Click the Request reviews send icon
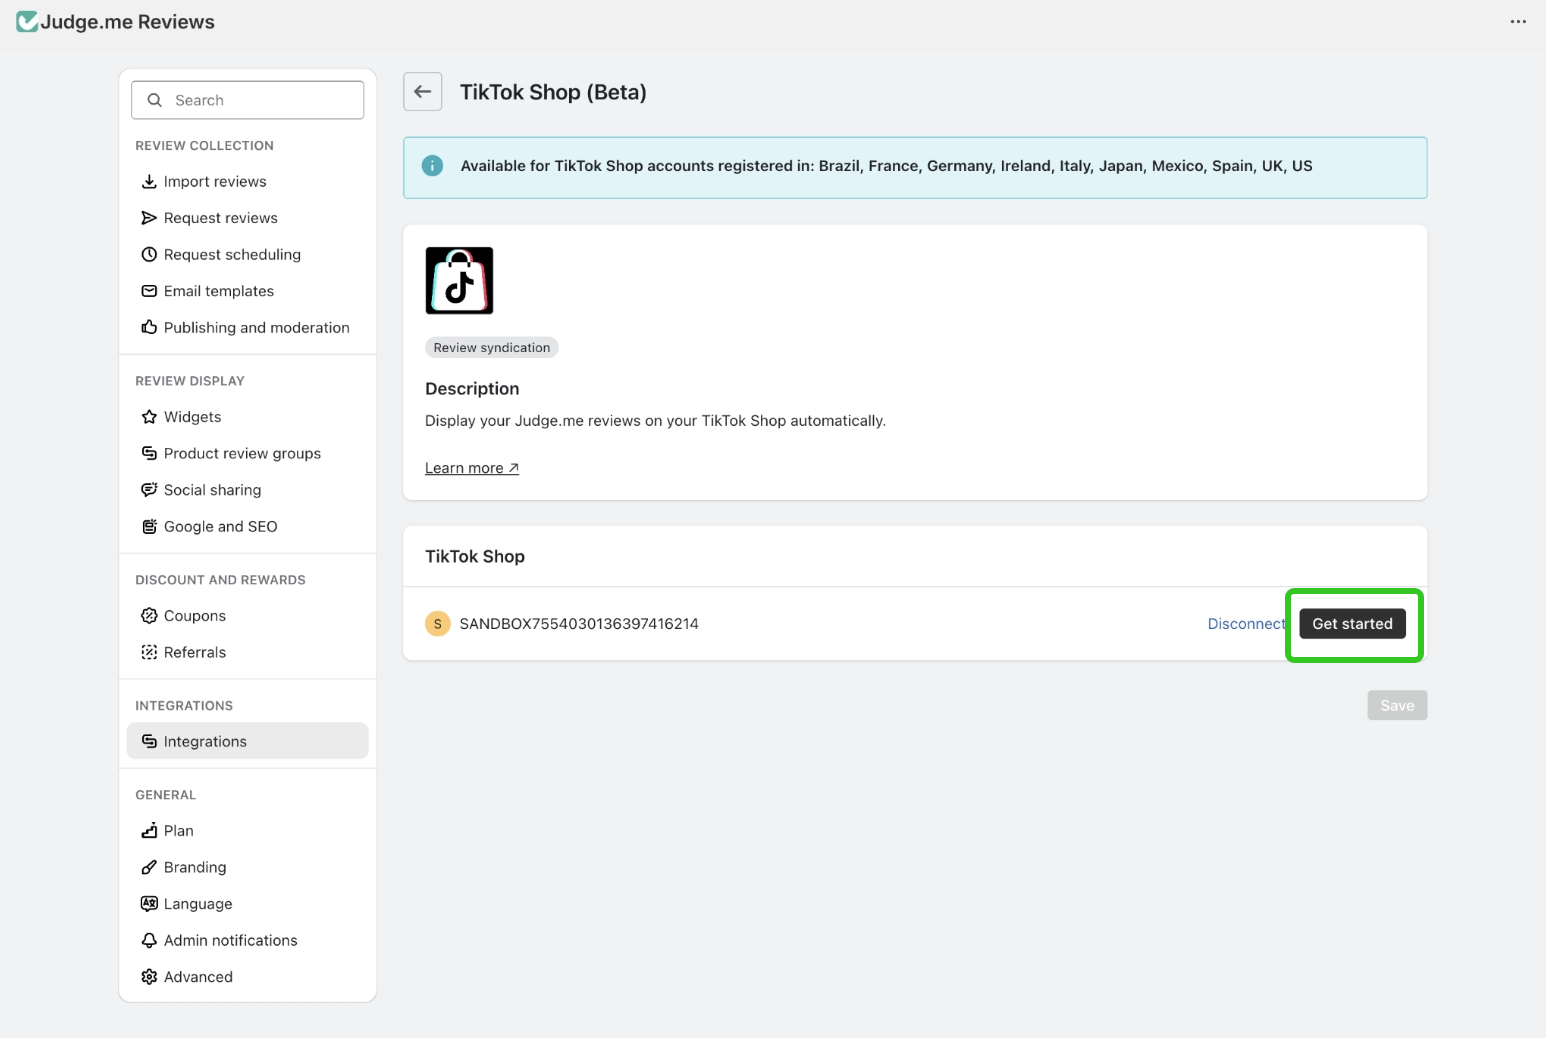Screen dimensions: 1546x1038 [x=149, y=218]
